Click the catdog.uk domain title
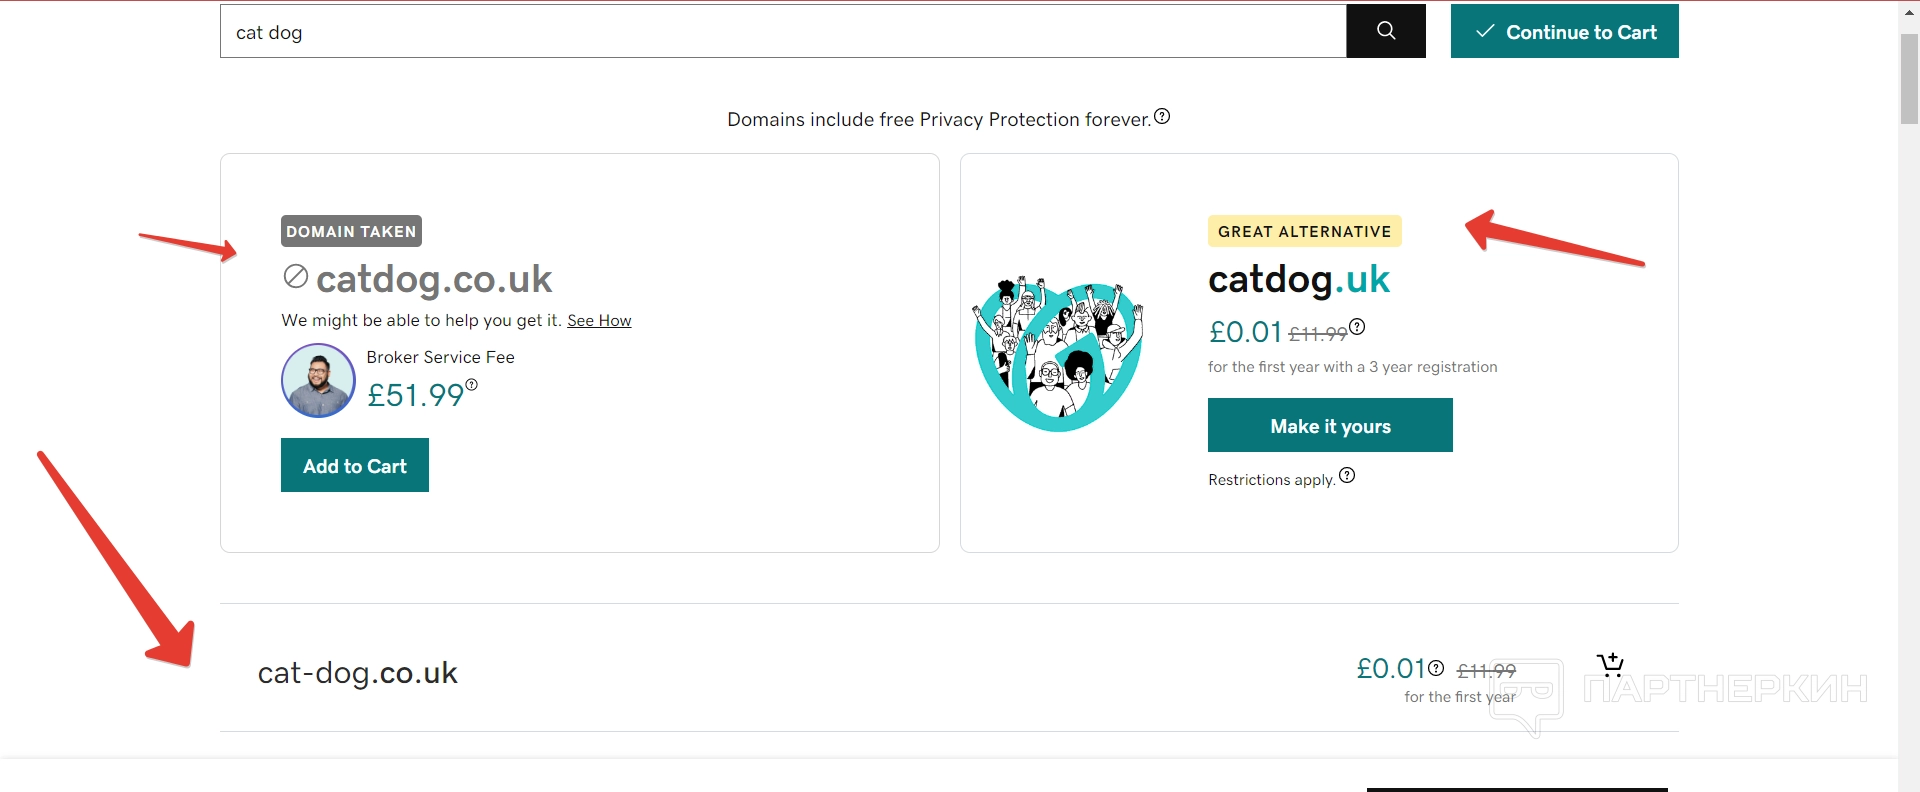 click(x=1298, y=280)
